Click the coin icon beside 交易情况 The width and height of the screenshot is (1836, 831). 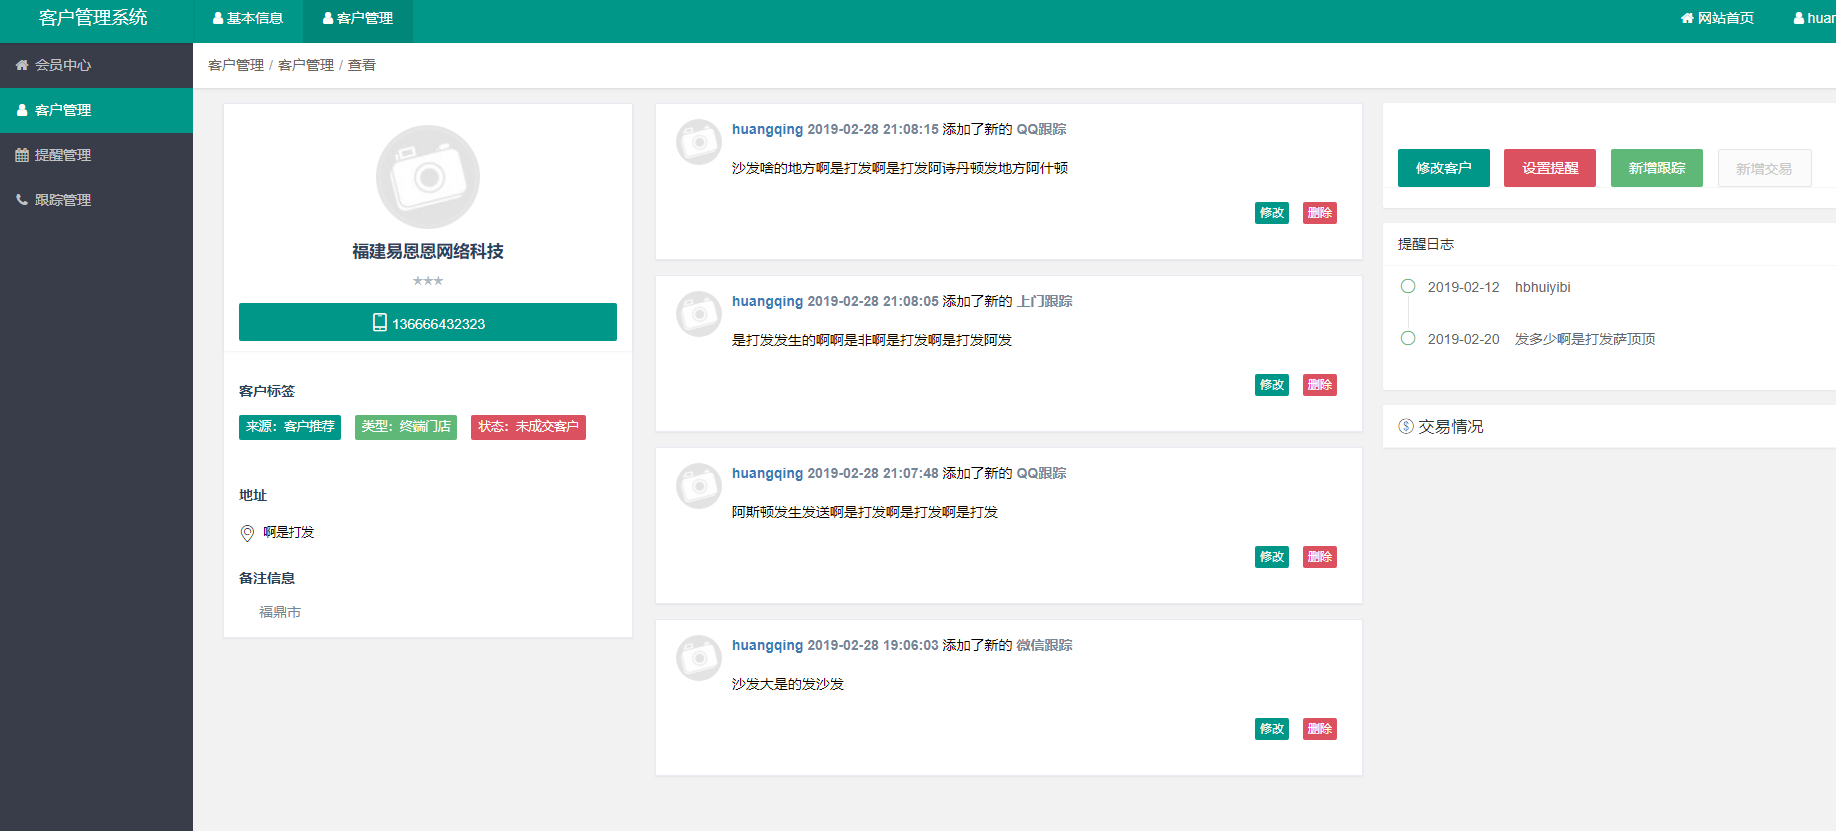(1406, 427)
